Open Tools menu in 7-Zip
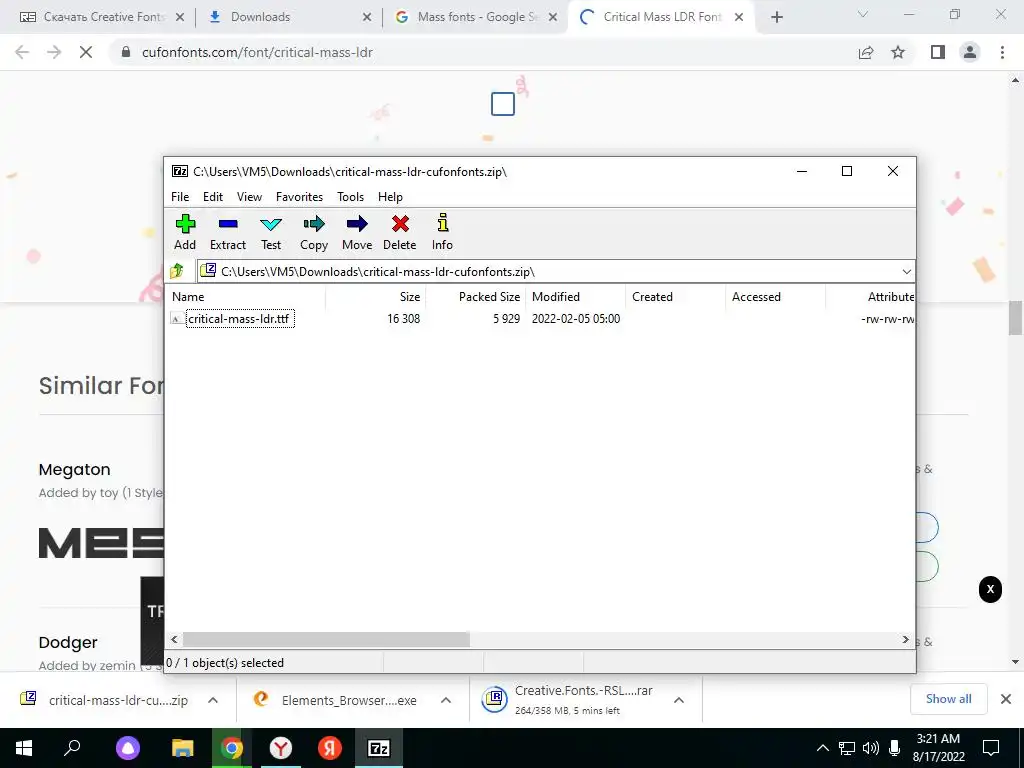 click(x=351, y=197)
